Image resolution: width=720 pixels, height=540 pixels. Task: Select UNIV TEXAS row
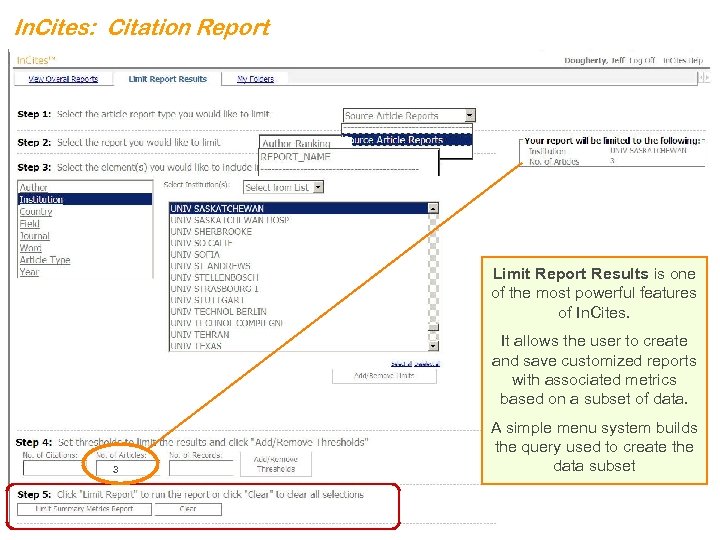[x=298, y=345]
